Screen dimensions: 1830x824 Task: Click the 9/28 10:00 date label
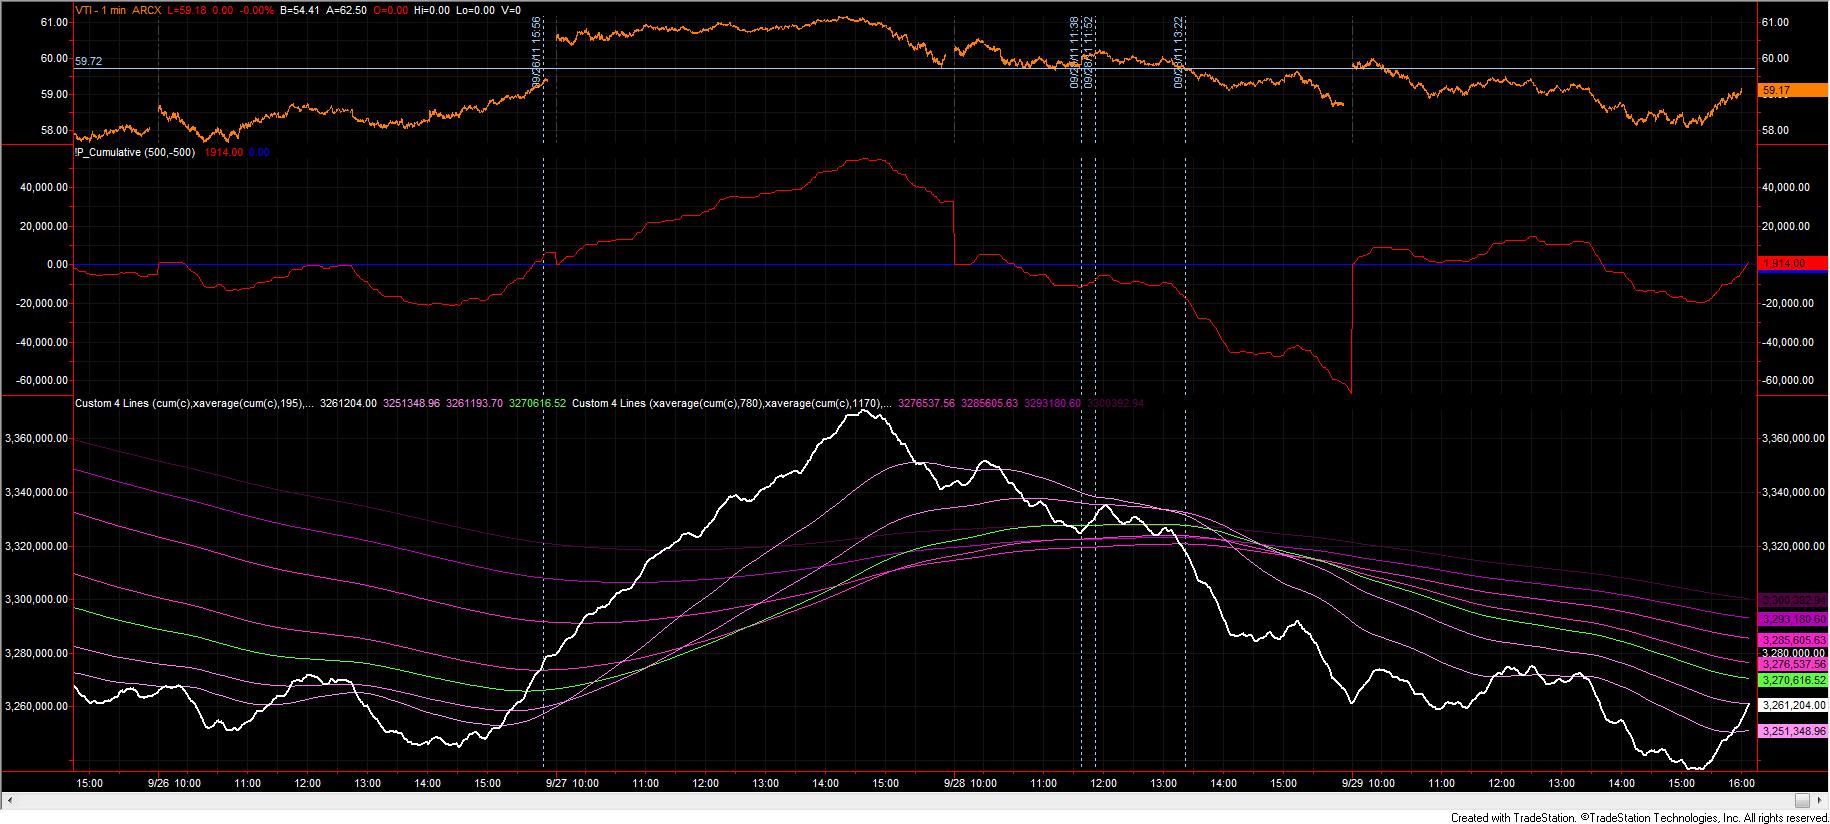click(x=970, y=784)
